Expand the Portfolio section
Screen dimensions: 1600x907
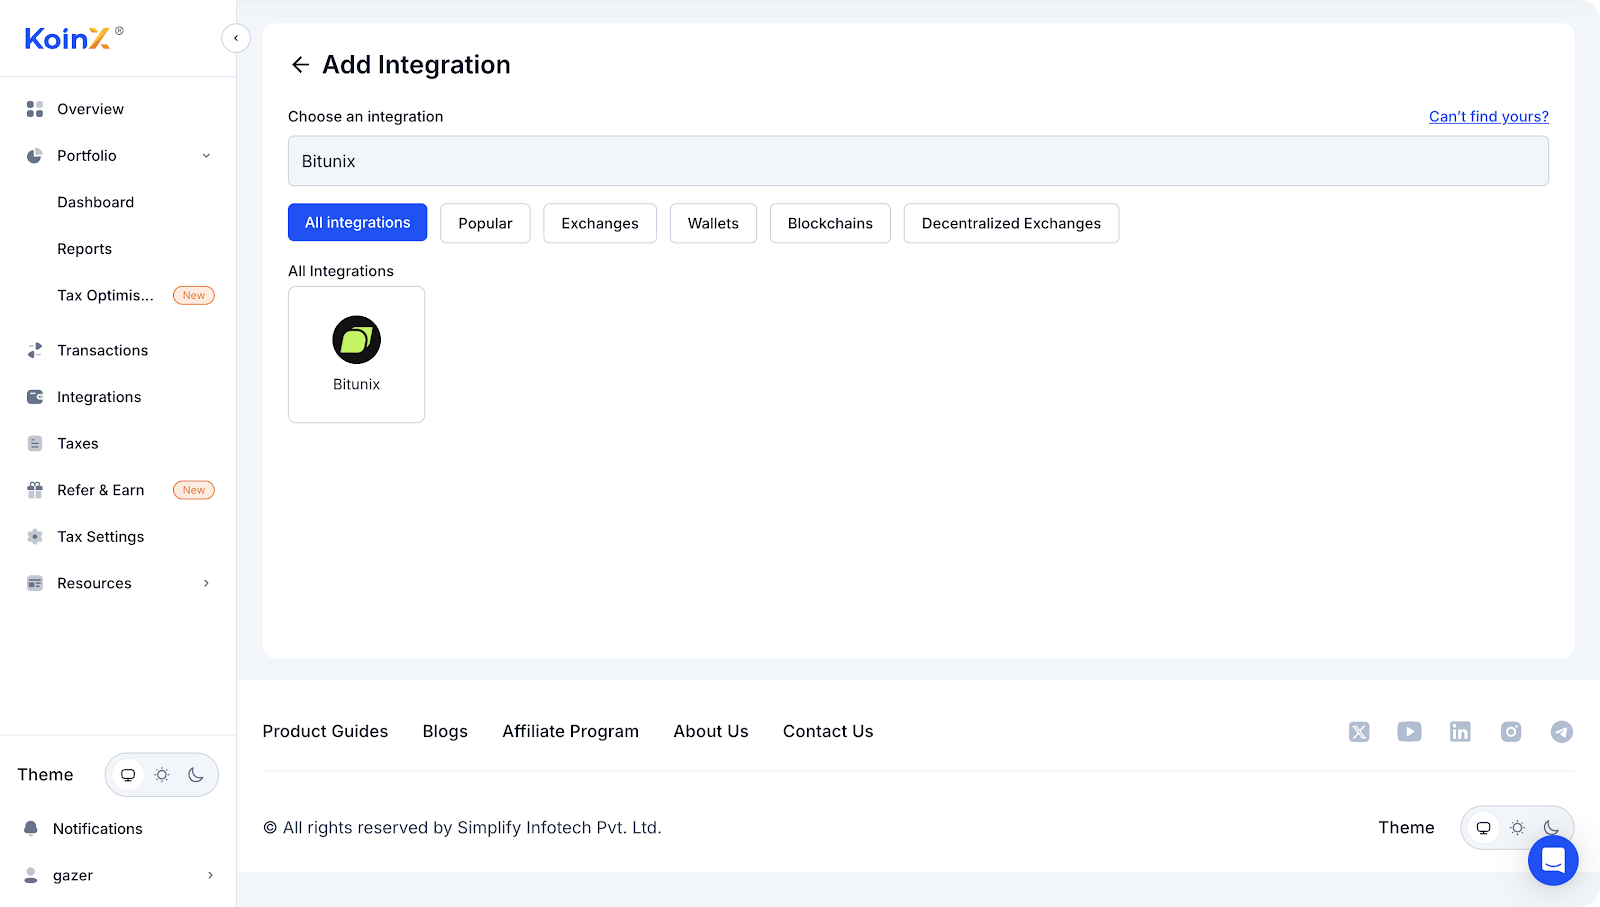206,155
